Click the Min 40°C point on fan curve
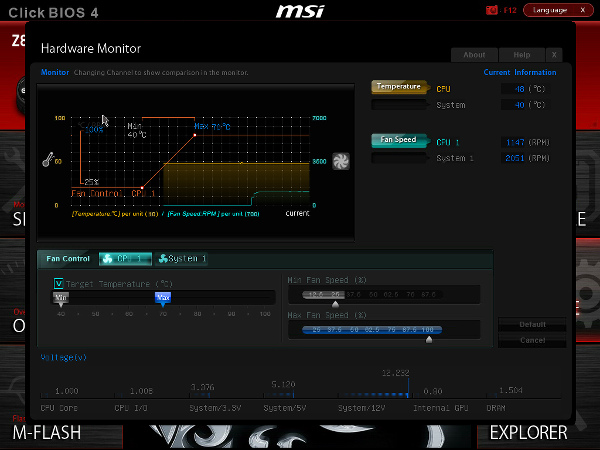600x450 pixels. pos(142,188)
